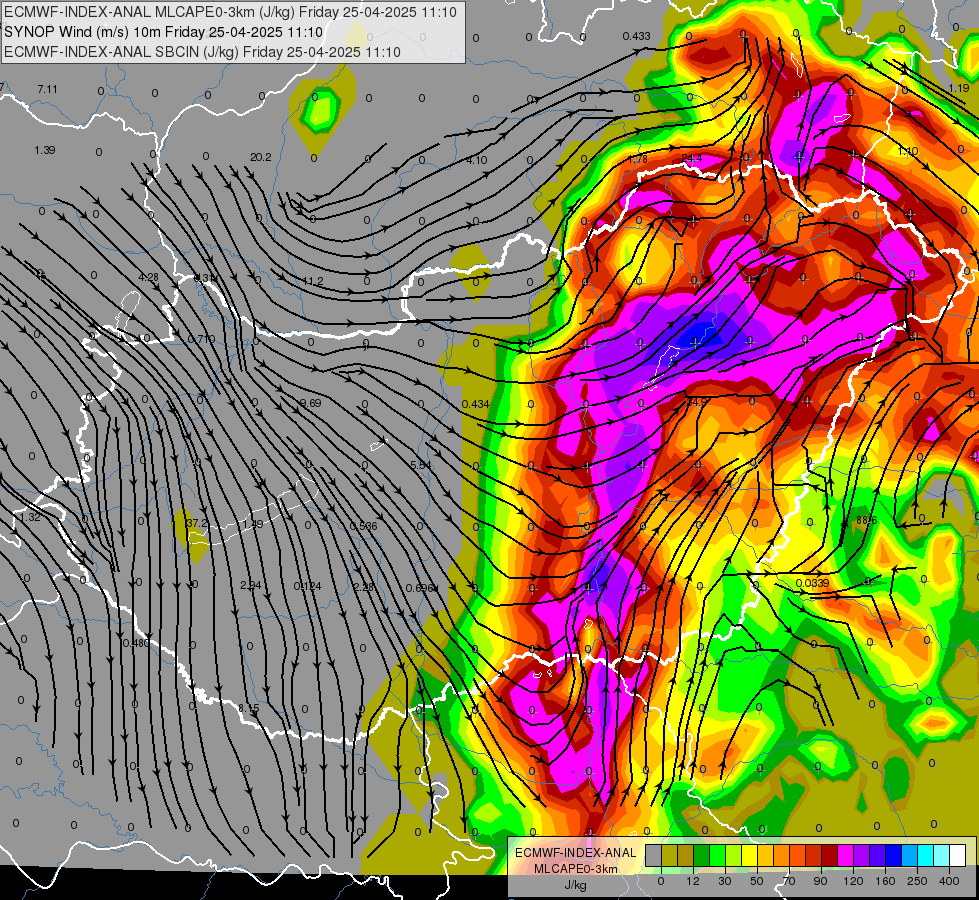Click the lime yellow-green legend swatch
The image size is (979, 900).
point(734,855)
